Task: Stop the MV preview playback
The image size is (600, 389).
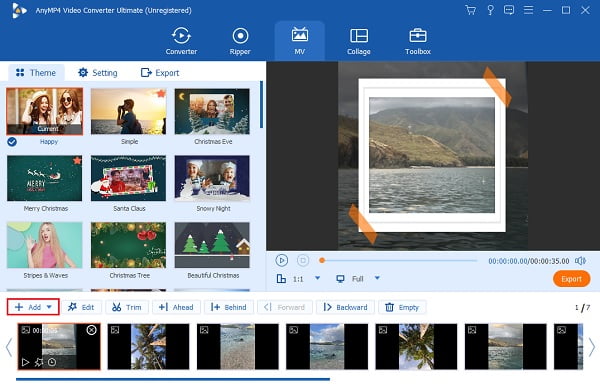Action: point(303,260)
